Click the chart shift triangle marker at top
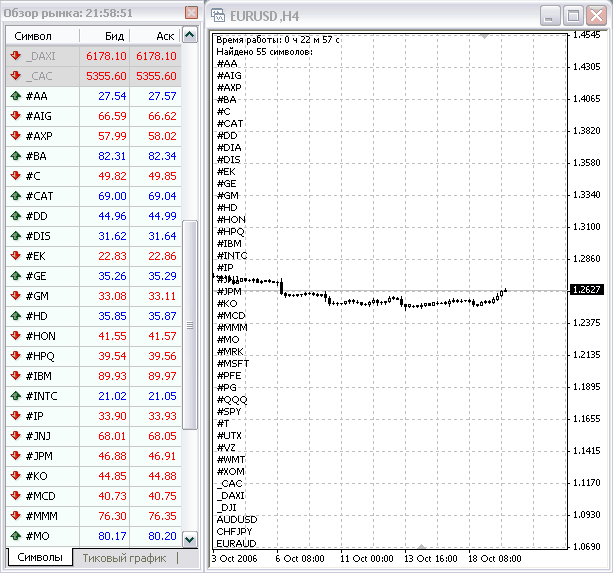 point(484,37)
